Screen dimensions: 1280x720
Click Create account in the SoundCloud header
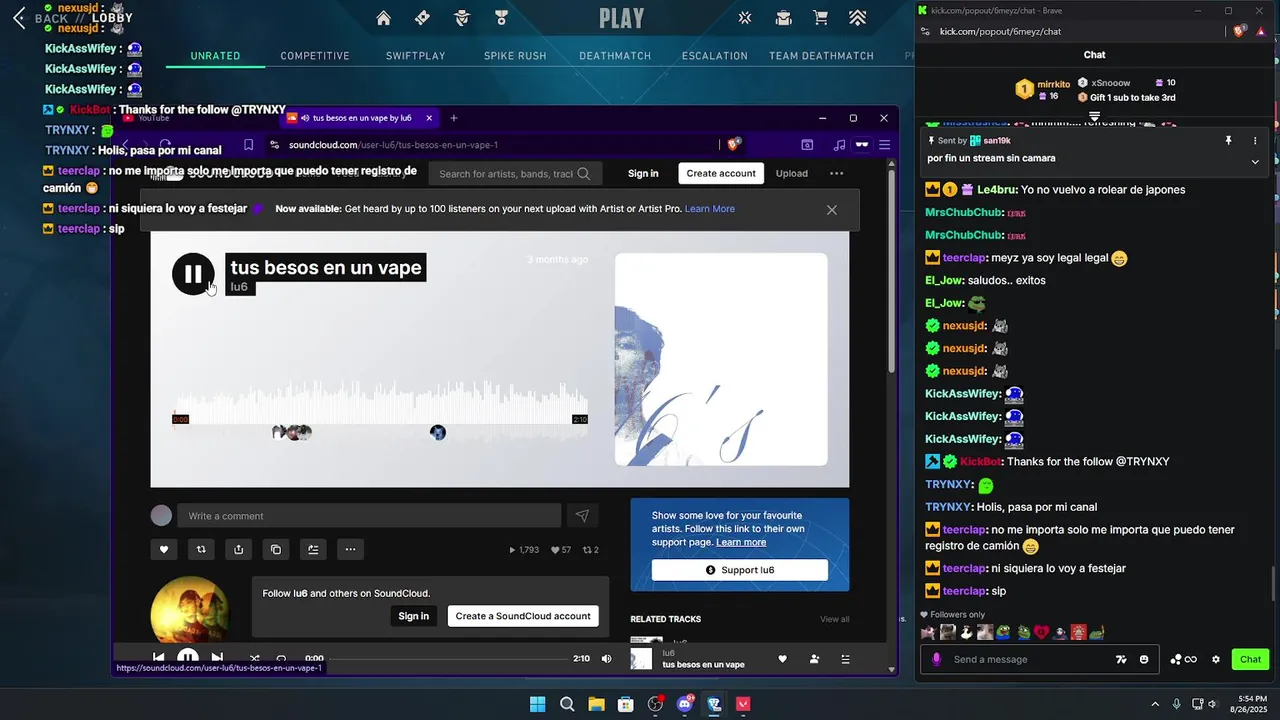pyautogui.click(x=721, y=174)
